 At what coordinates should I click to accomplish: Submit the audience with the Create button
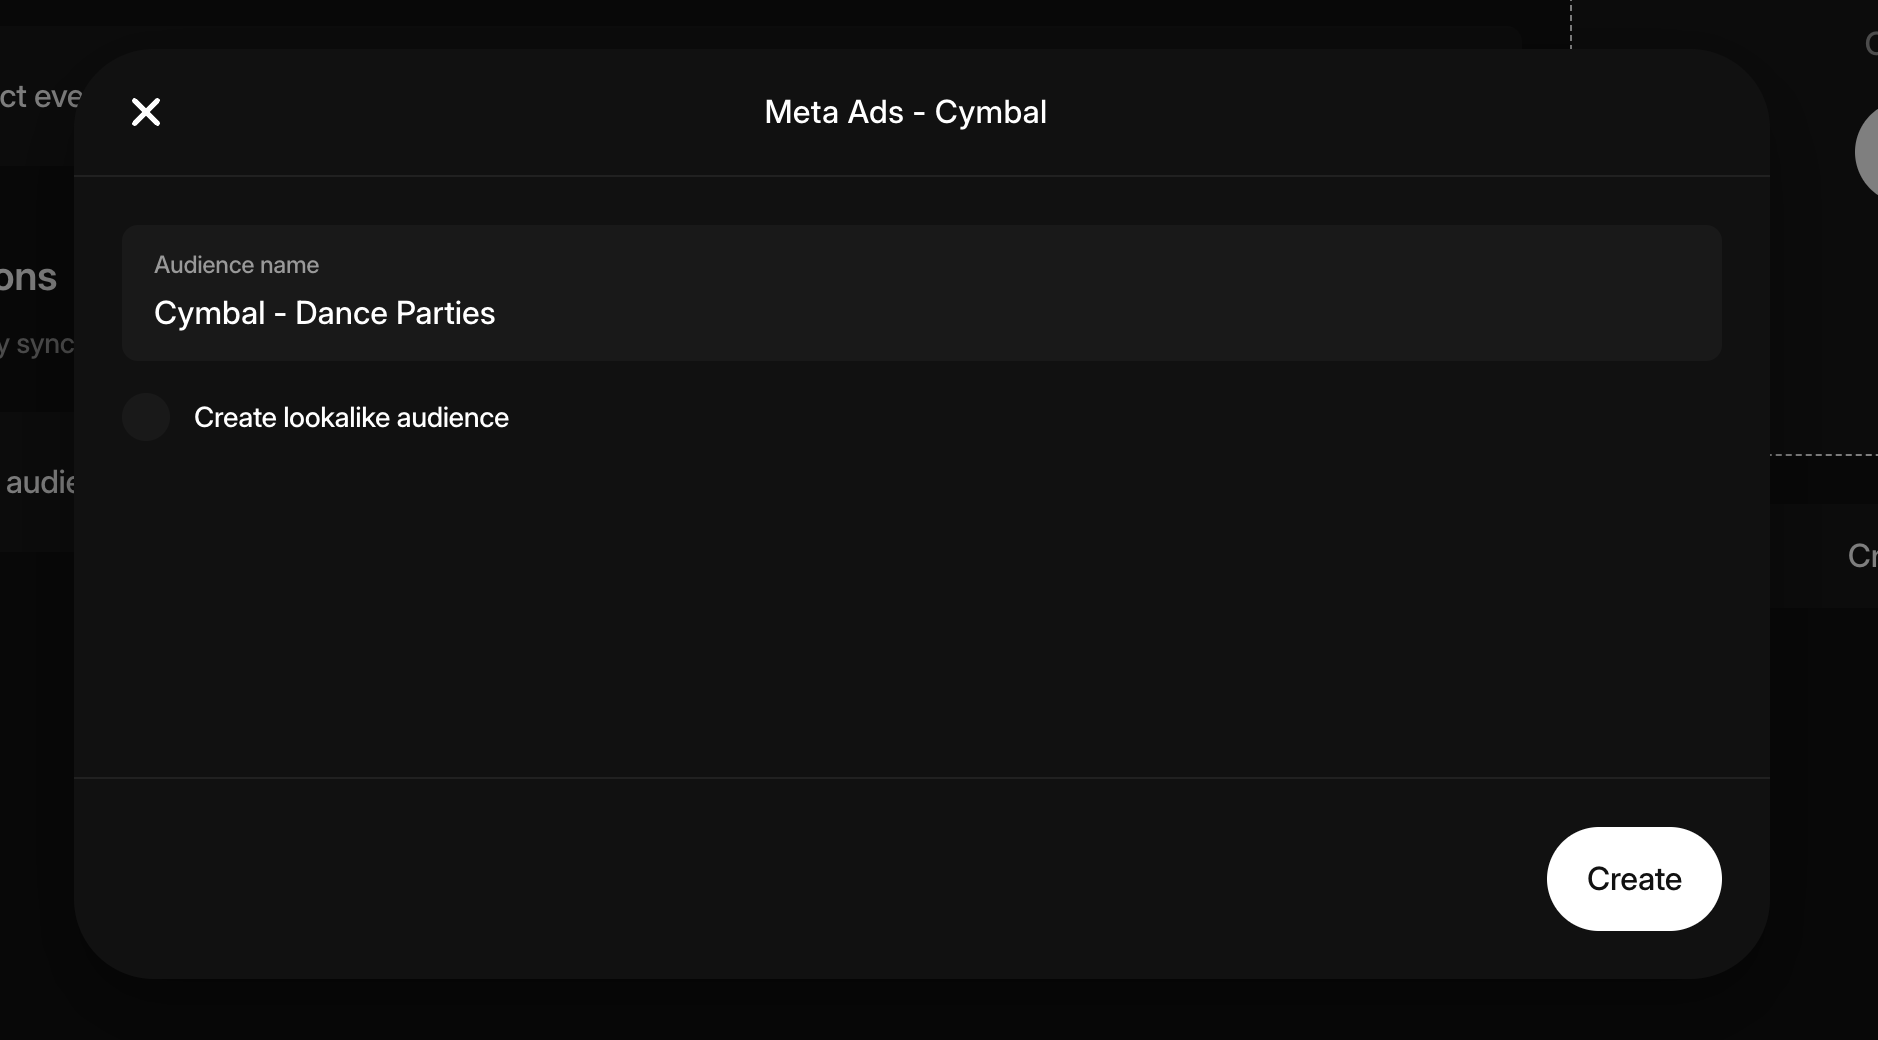(1633, 879)
